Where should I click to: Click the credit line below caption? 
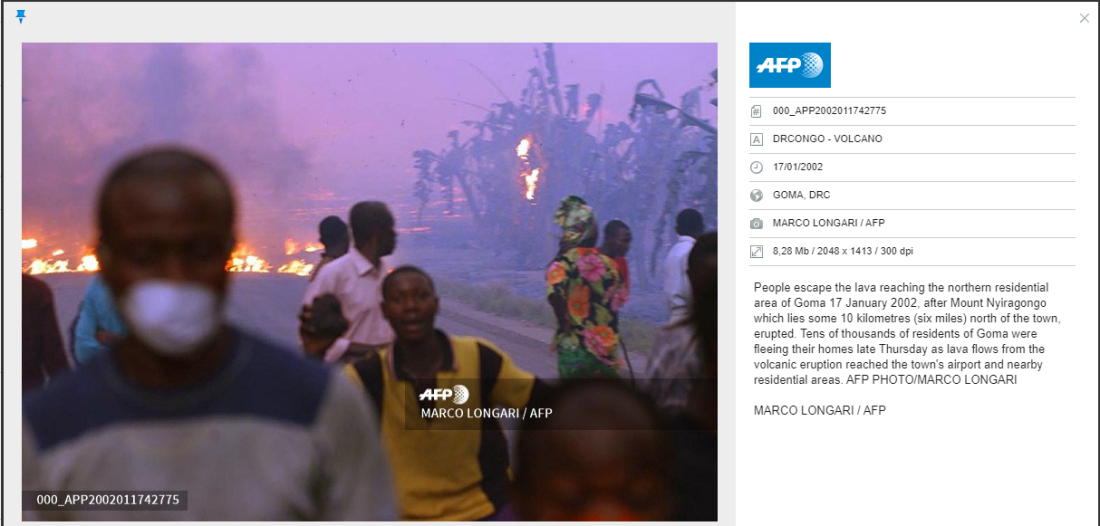[819, 410]
